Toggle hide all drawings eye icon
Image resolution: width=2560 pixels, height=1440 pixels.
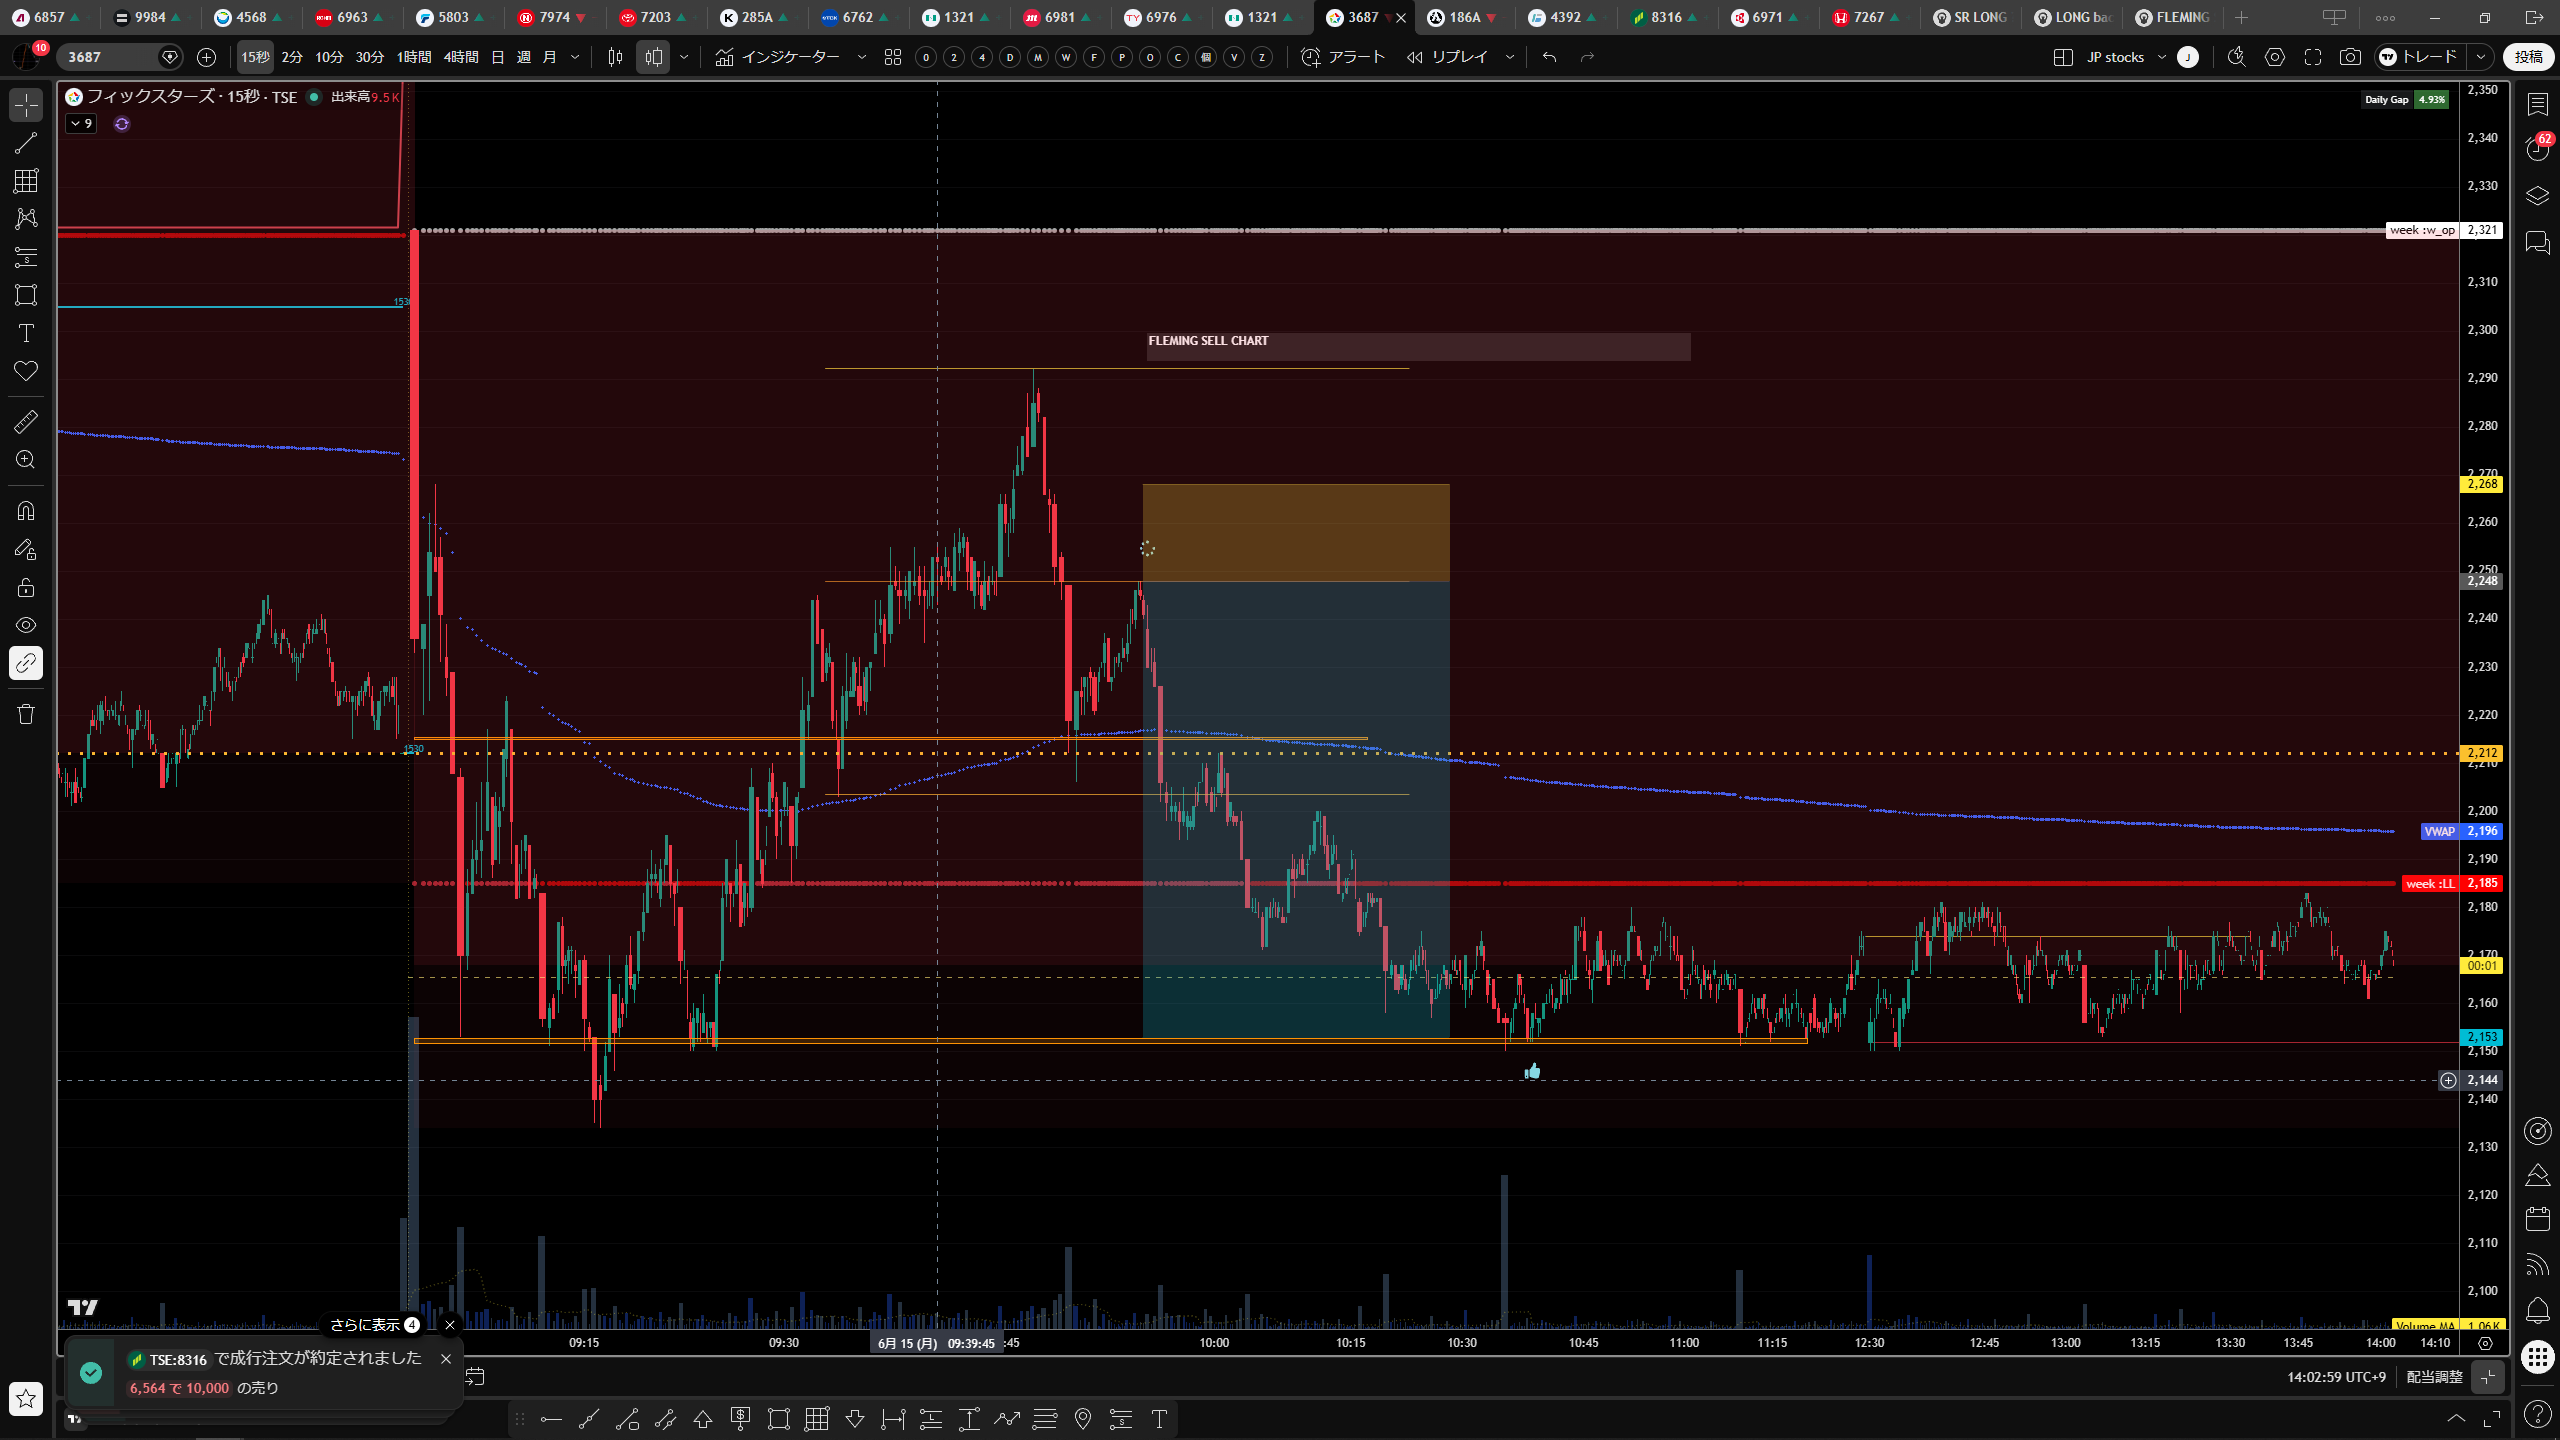tap(26, 625)
